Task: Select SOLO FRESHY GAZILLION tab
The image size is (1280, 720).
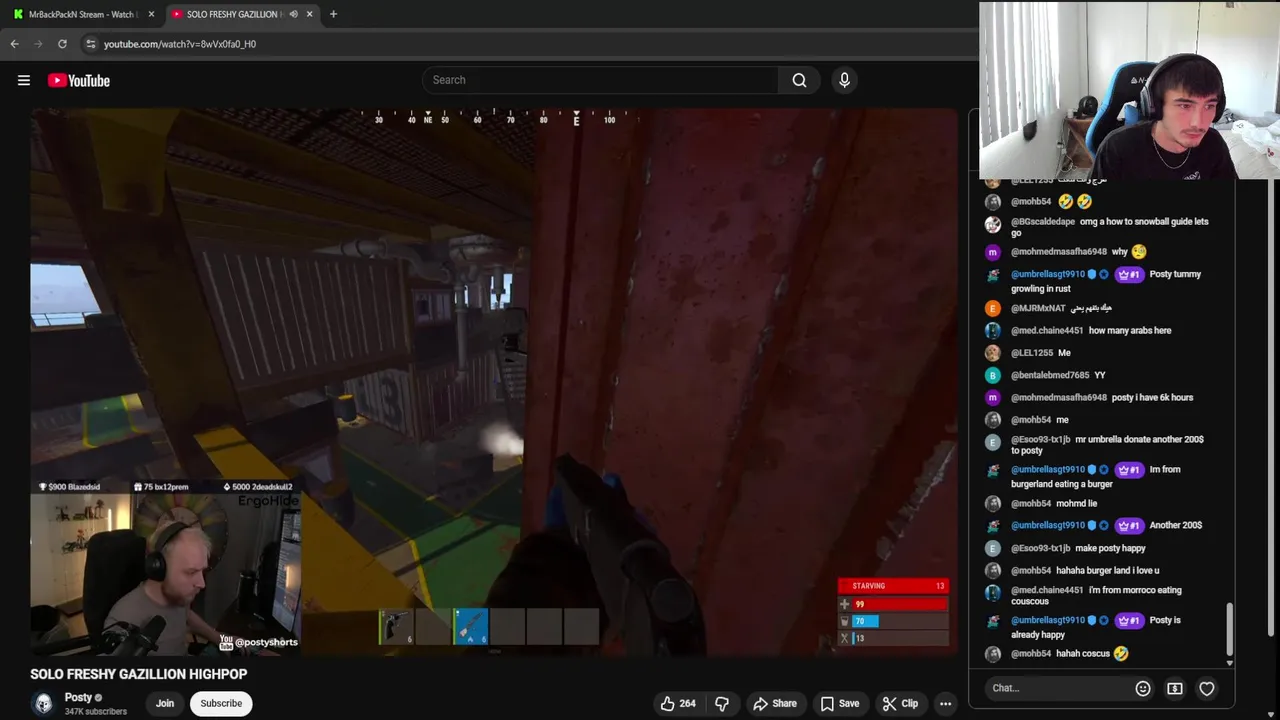Action: click(x=234, y=14)
